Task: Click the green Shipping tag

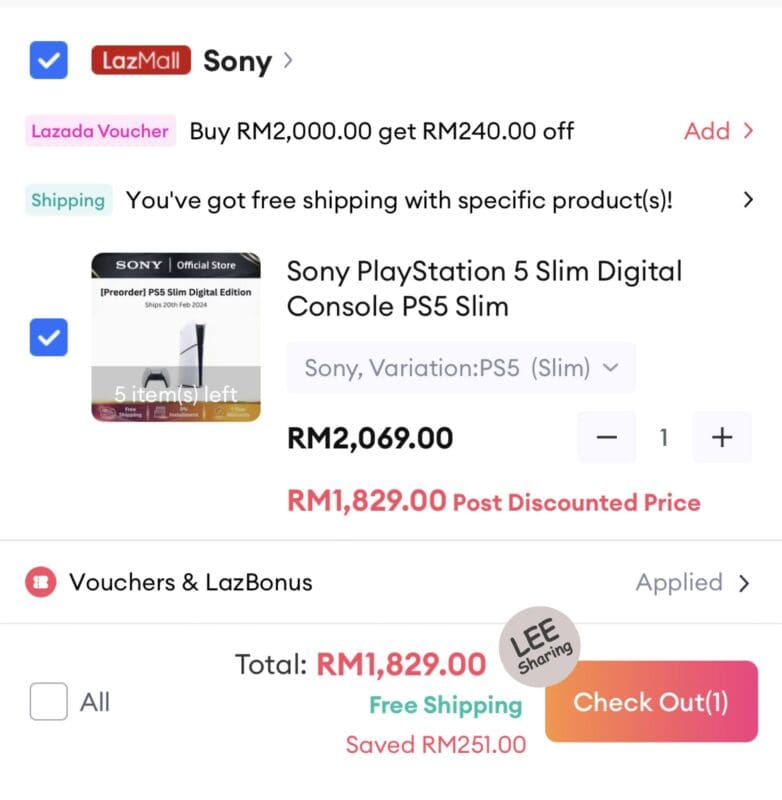Action: click(x=68, y=200)
